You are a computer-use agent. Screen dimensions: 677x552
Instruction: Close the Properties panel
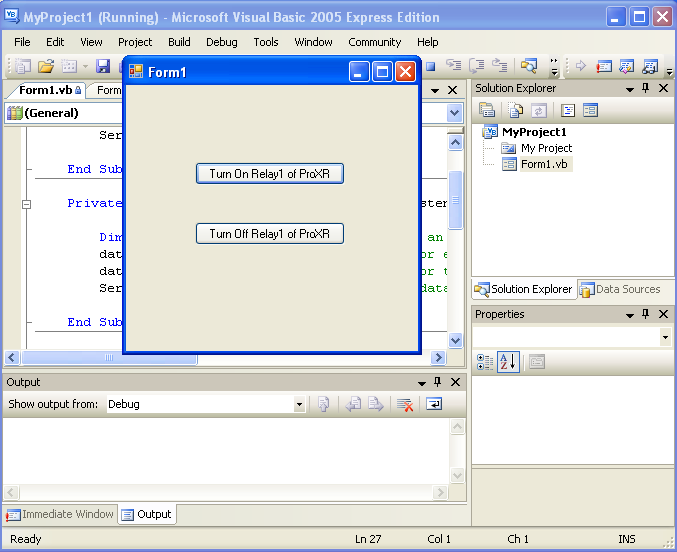tap(663, 314)
